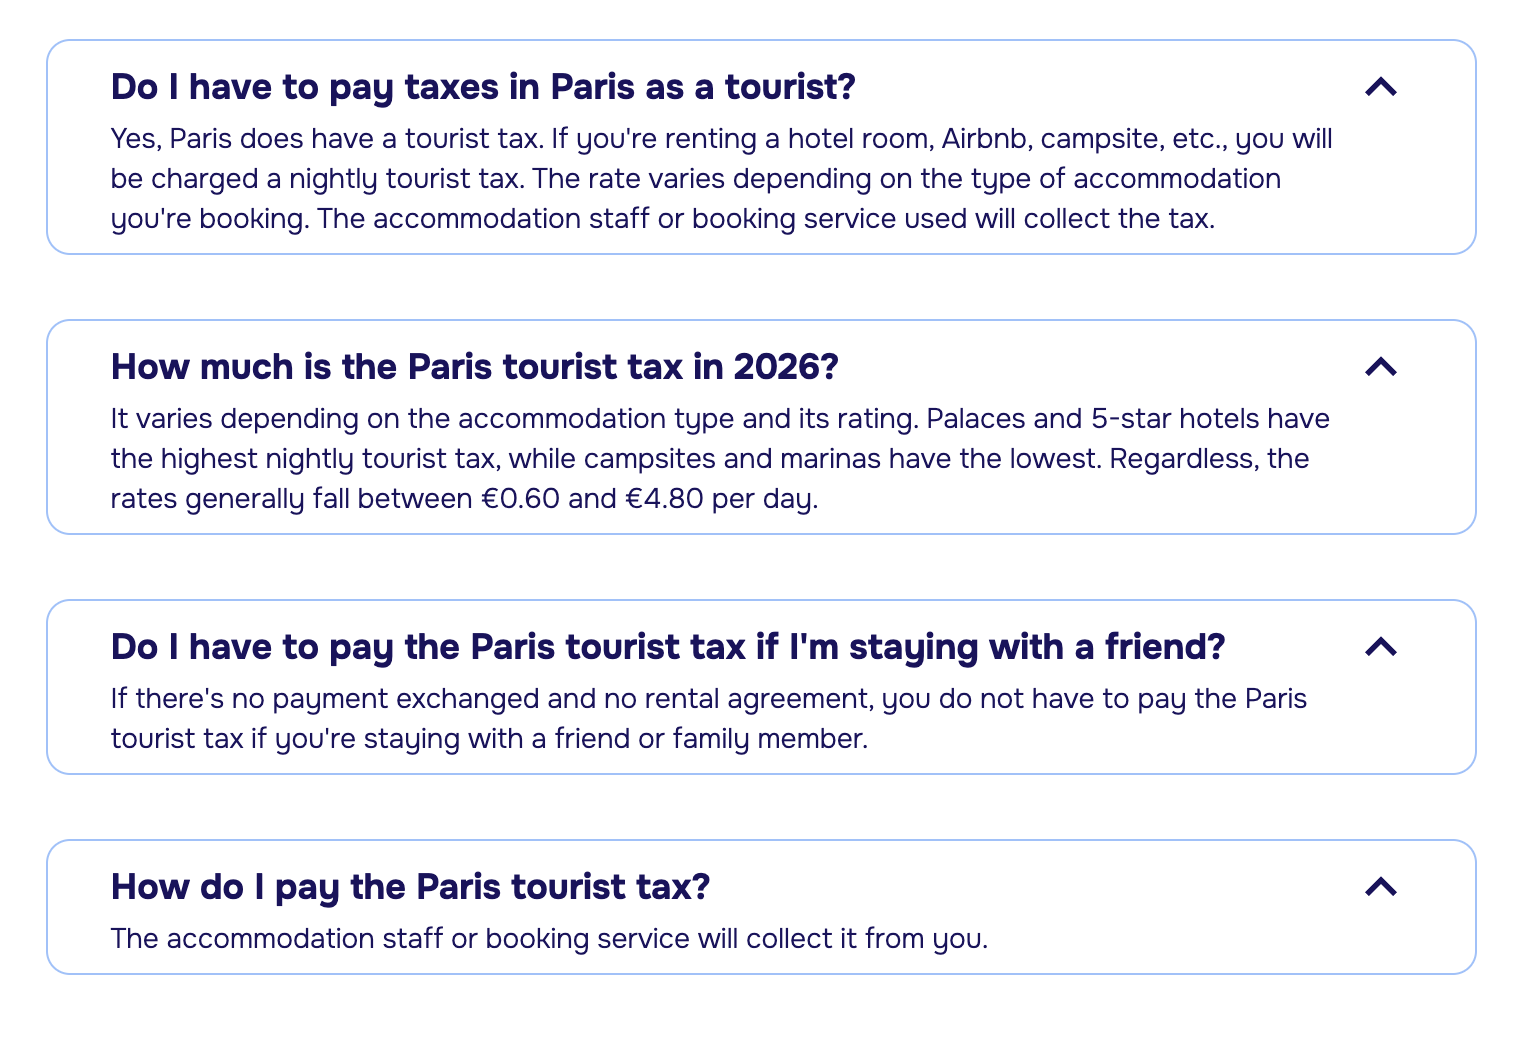
Task: Collapse the "pay taxes in Paris as a tourist" chevron
Action: point(1380,87)
